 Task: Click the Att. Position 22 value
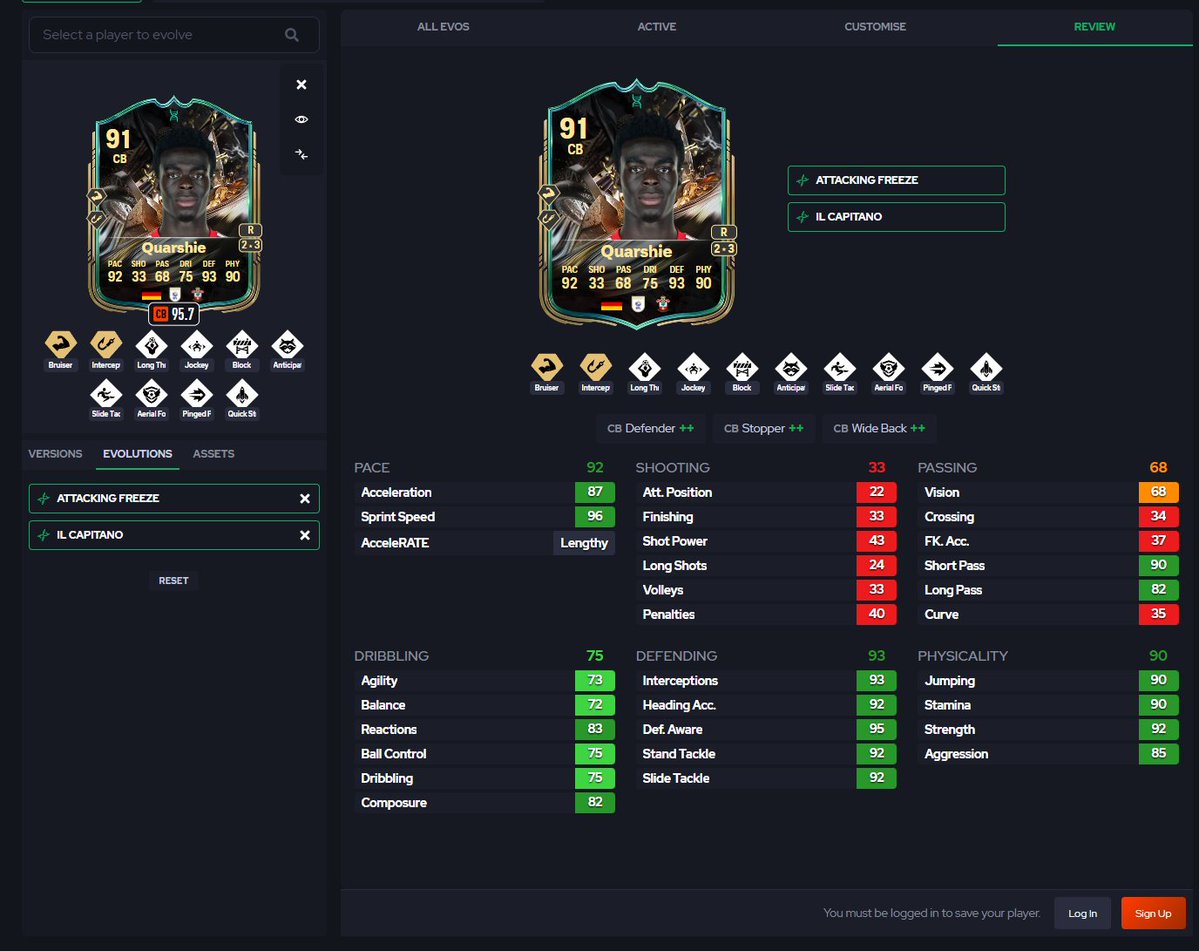pyautogui.click(x=876, y=492)
